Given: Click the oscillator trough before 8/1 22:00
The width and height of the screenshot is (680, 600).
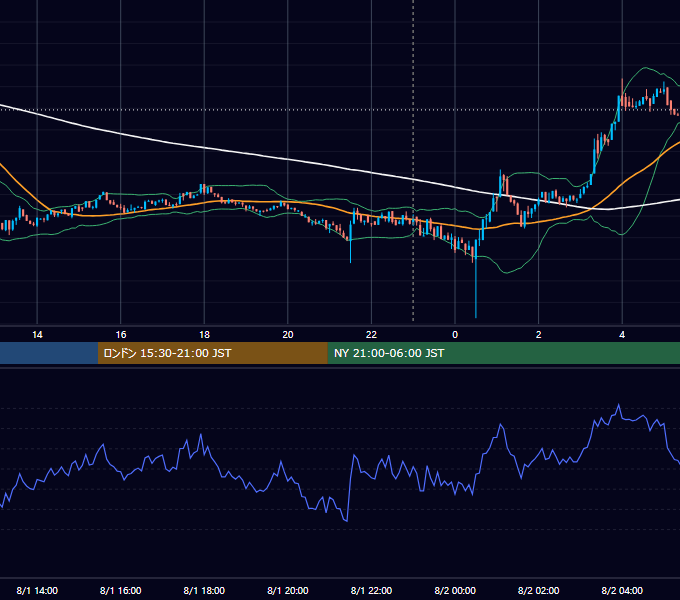Looking at the screenshot, I should coord(347,520).
